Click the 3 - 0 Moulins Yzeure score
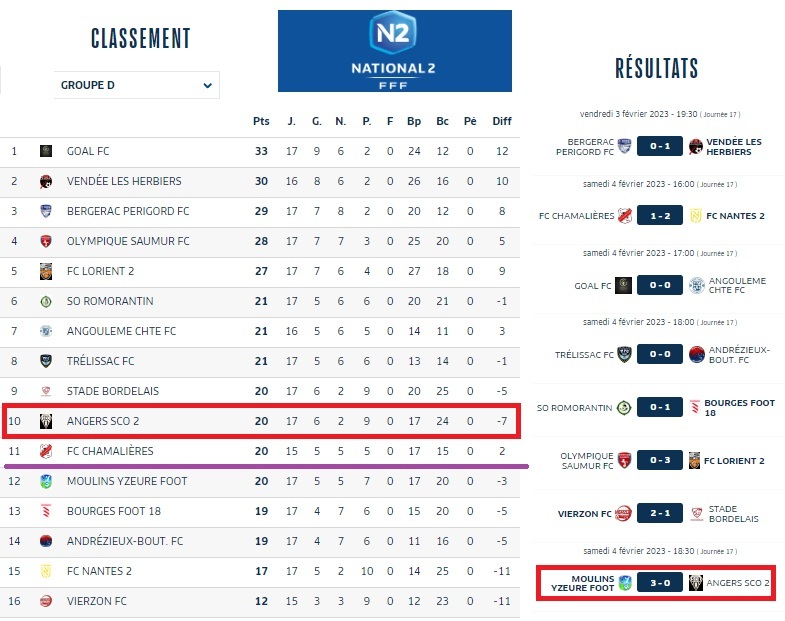785x621 pixels. [658, 582]
